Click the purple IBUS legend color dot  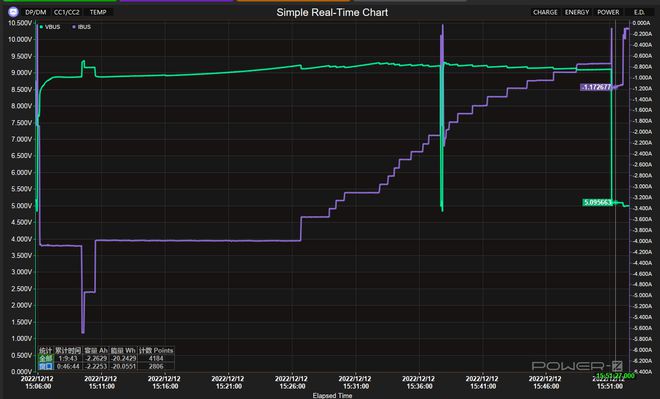pyautogui.click(x=74, y=27)
